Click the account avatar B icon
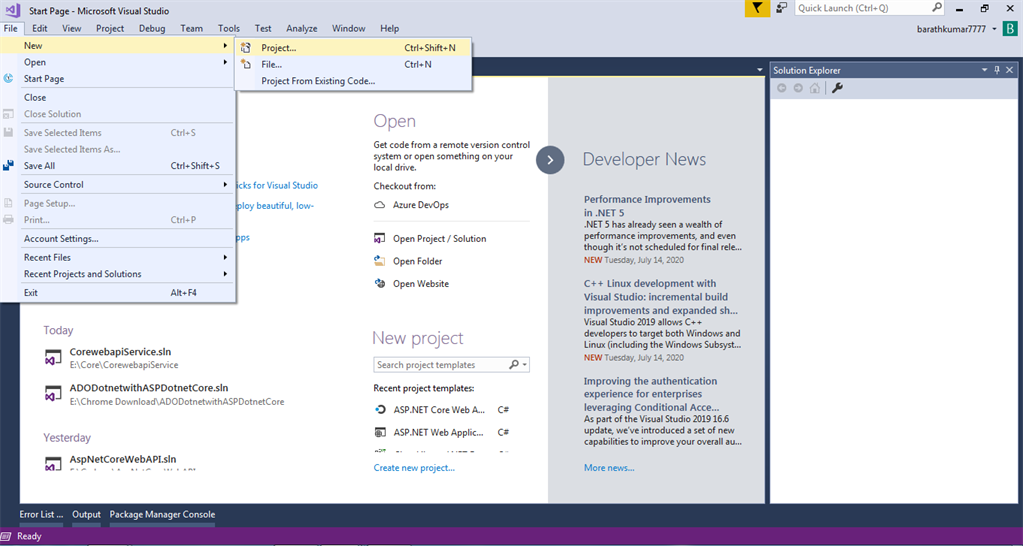 (x=1009, y=29)
